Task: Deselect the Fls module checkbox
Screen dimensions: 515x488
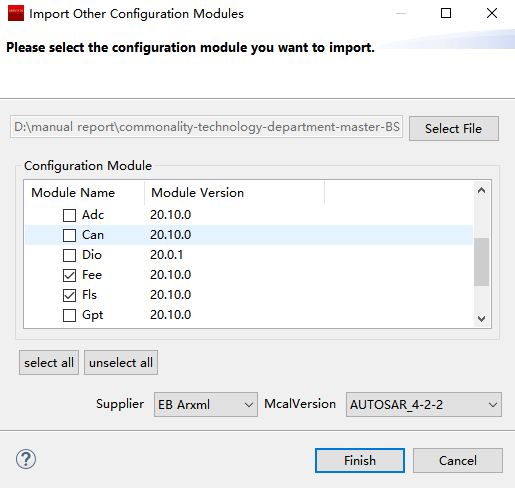Action: (69, 295)
